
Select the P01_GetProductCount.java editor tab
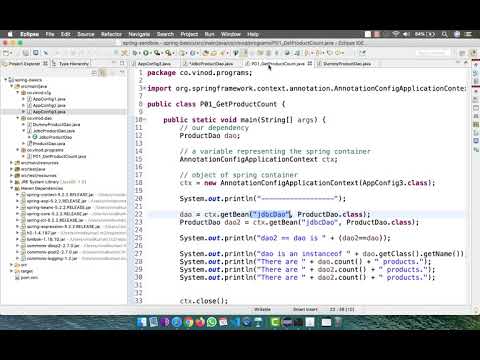(x=278, y=64)
